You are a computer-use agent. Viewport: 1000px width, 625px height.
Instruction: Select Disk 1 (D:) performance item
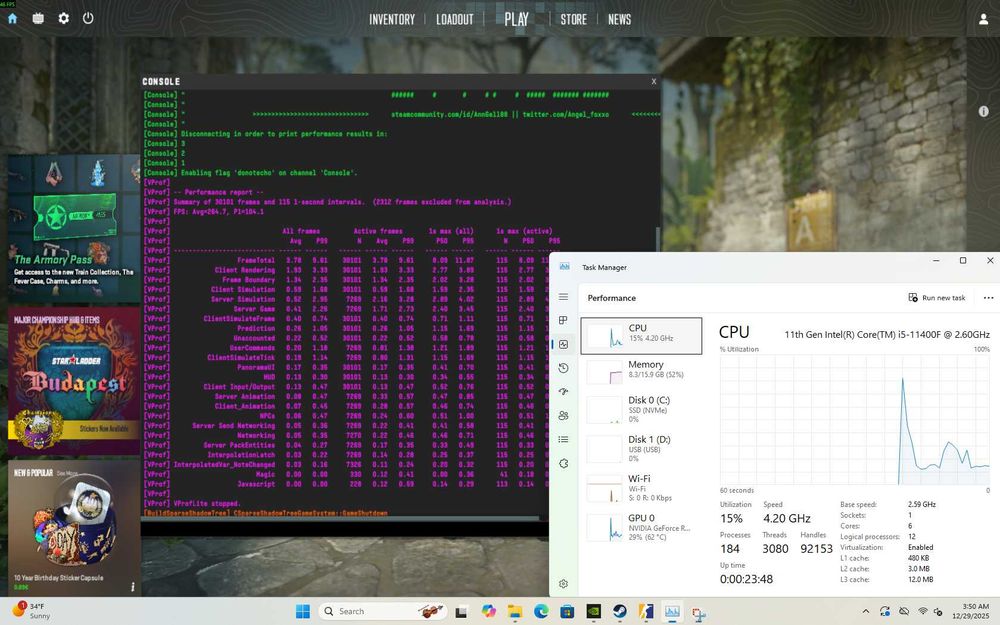coord(641,448)
